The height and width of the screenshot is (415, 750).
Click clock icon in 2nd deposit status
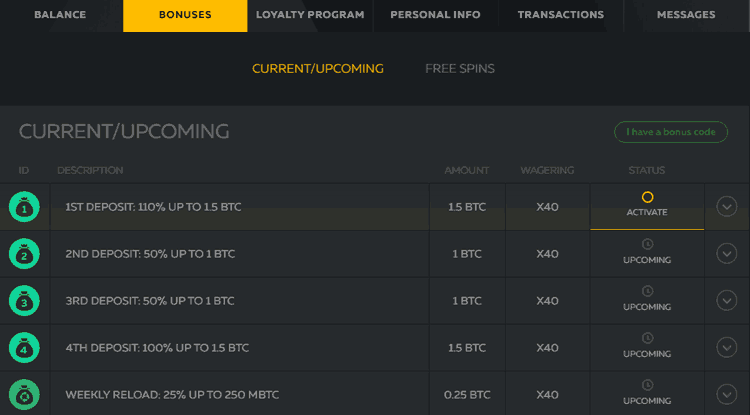pos(647,244)
